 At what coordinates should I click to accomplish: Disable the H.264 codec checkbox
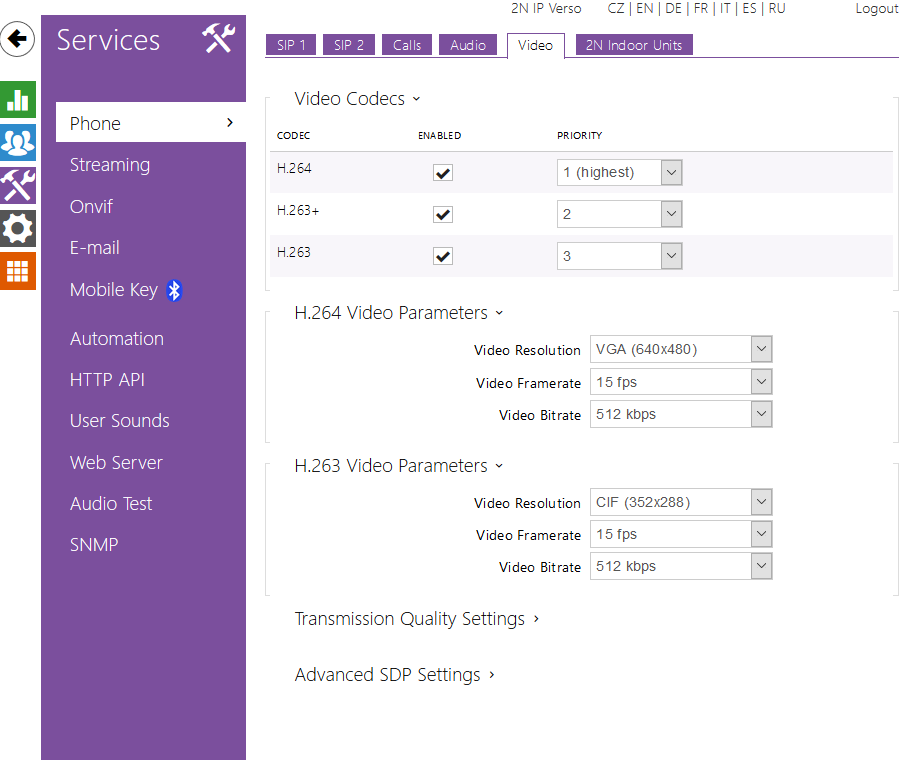(x=443, y=173)
